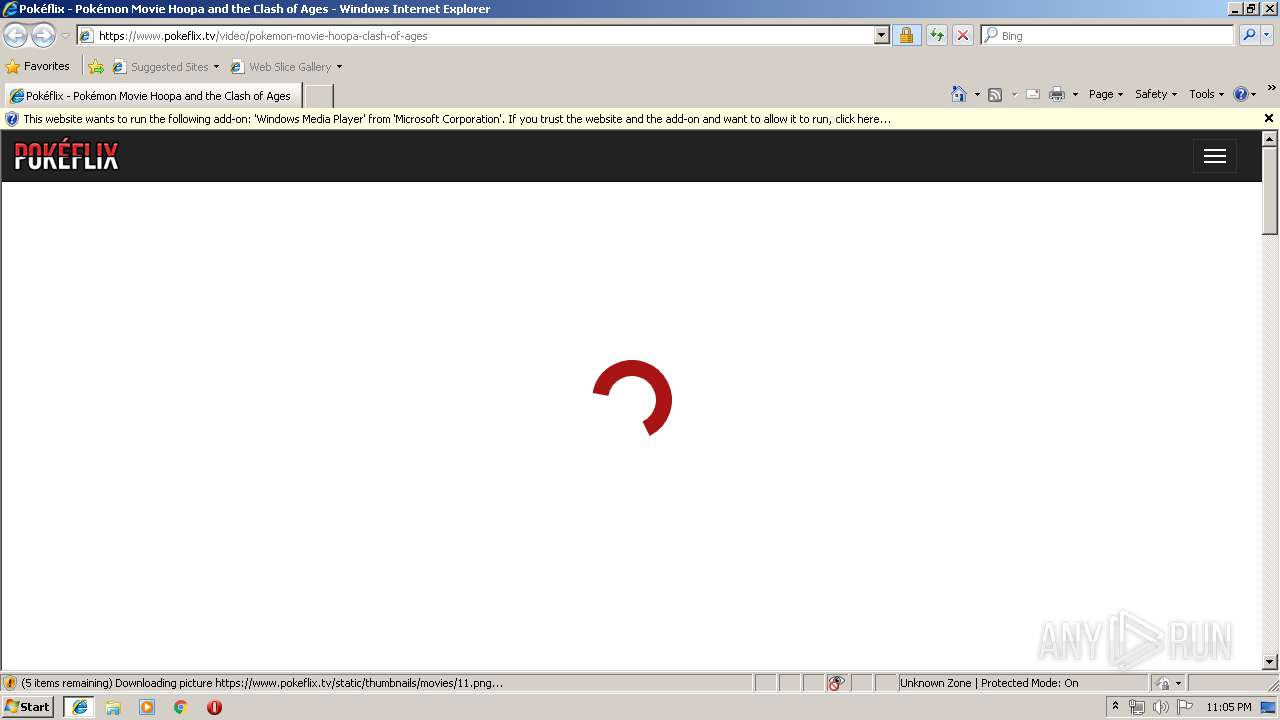Viewport: 1280px width, 720px height.
Task: Open a new blank tab
Action: (x=318, y=96)
